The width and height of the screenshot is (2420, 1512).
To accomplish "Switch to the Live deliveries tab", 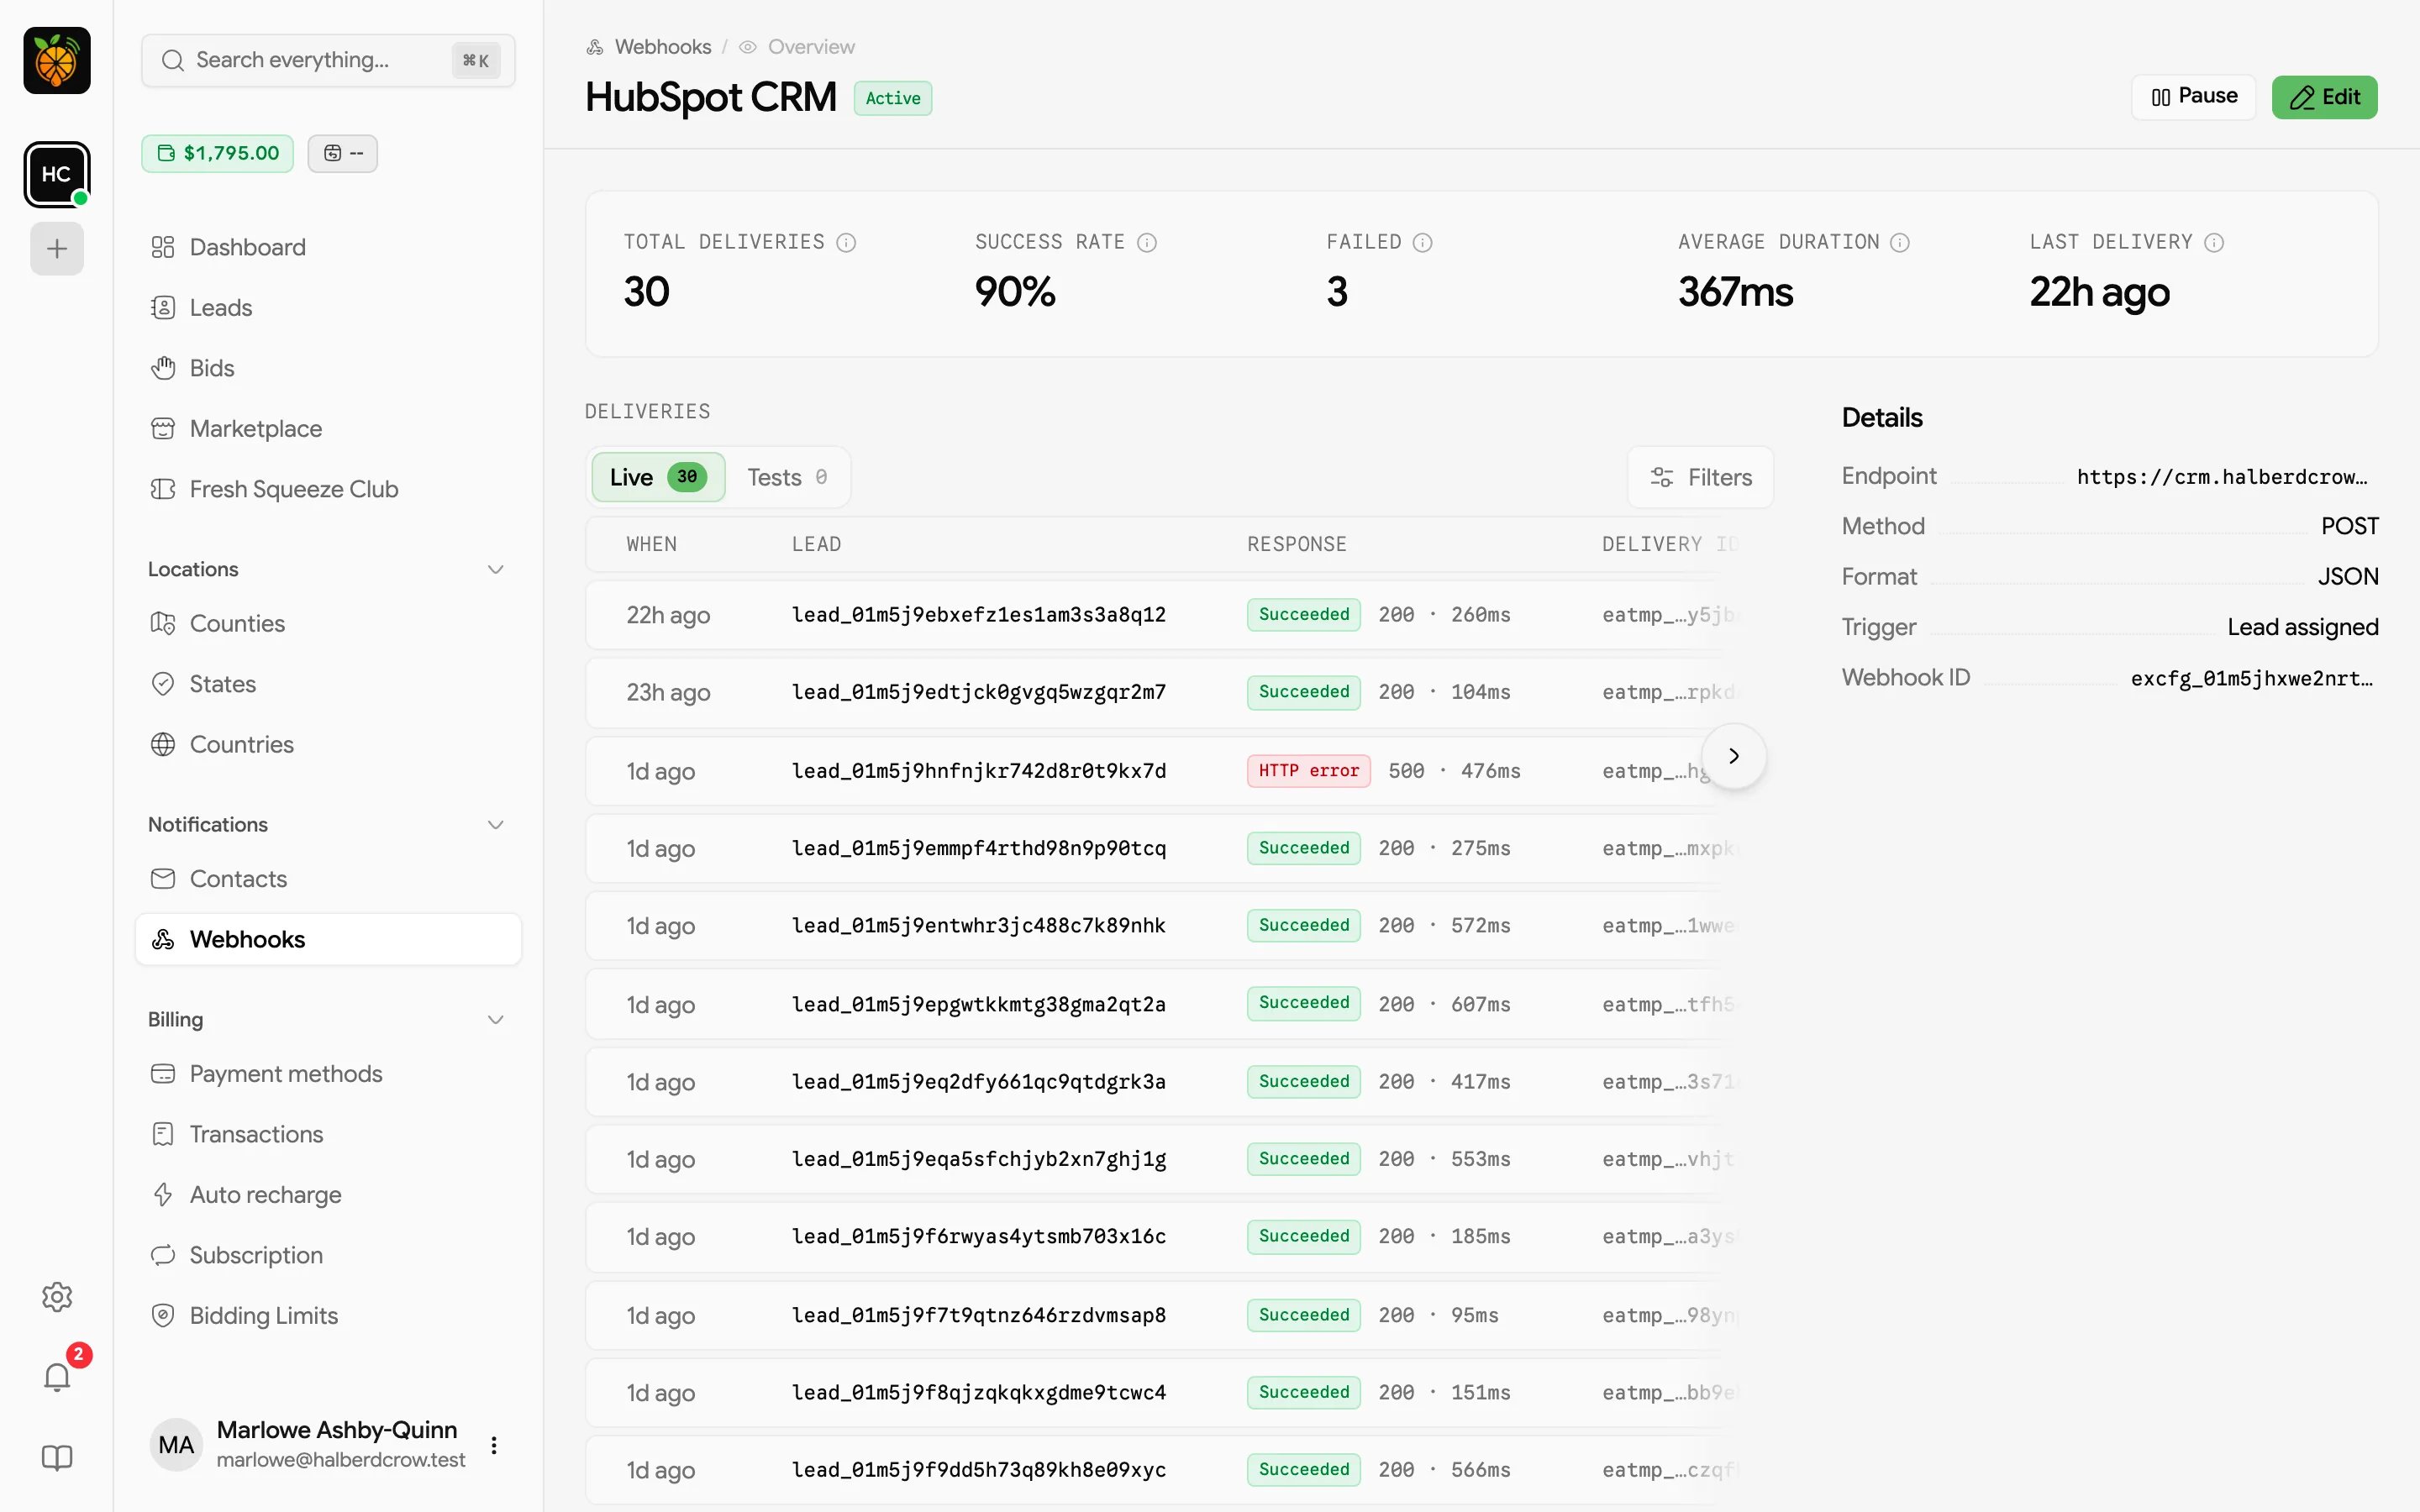I will coord(658,477).
